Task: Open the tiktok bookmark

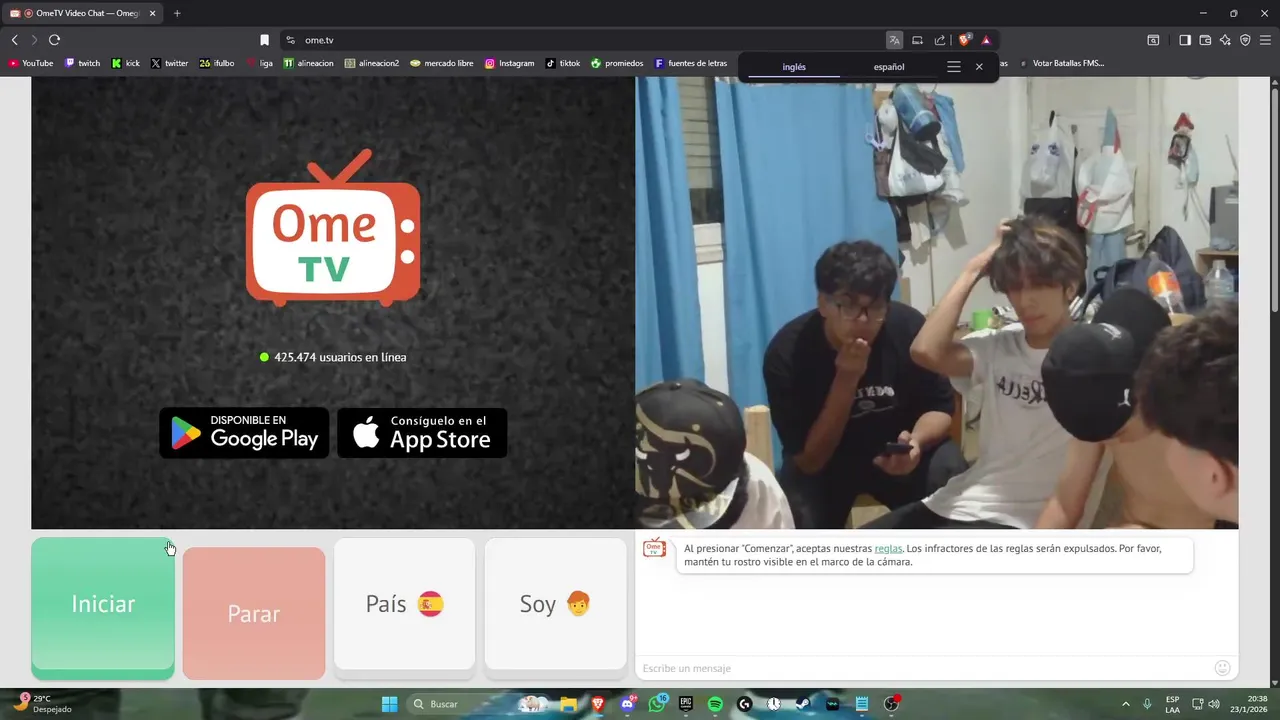Action: [563, 63]
